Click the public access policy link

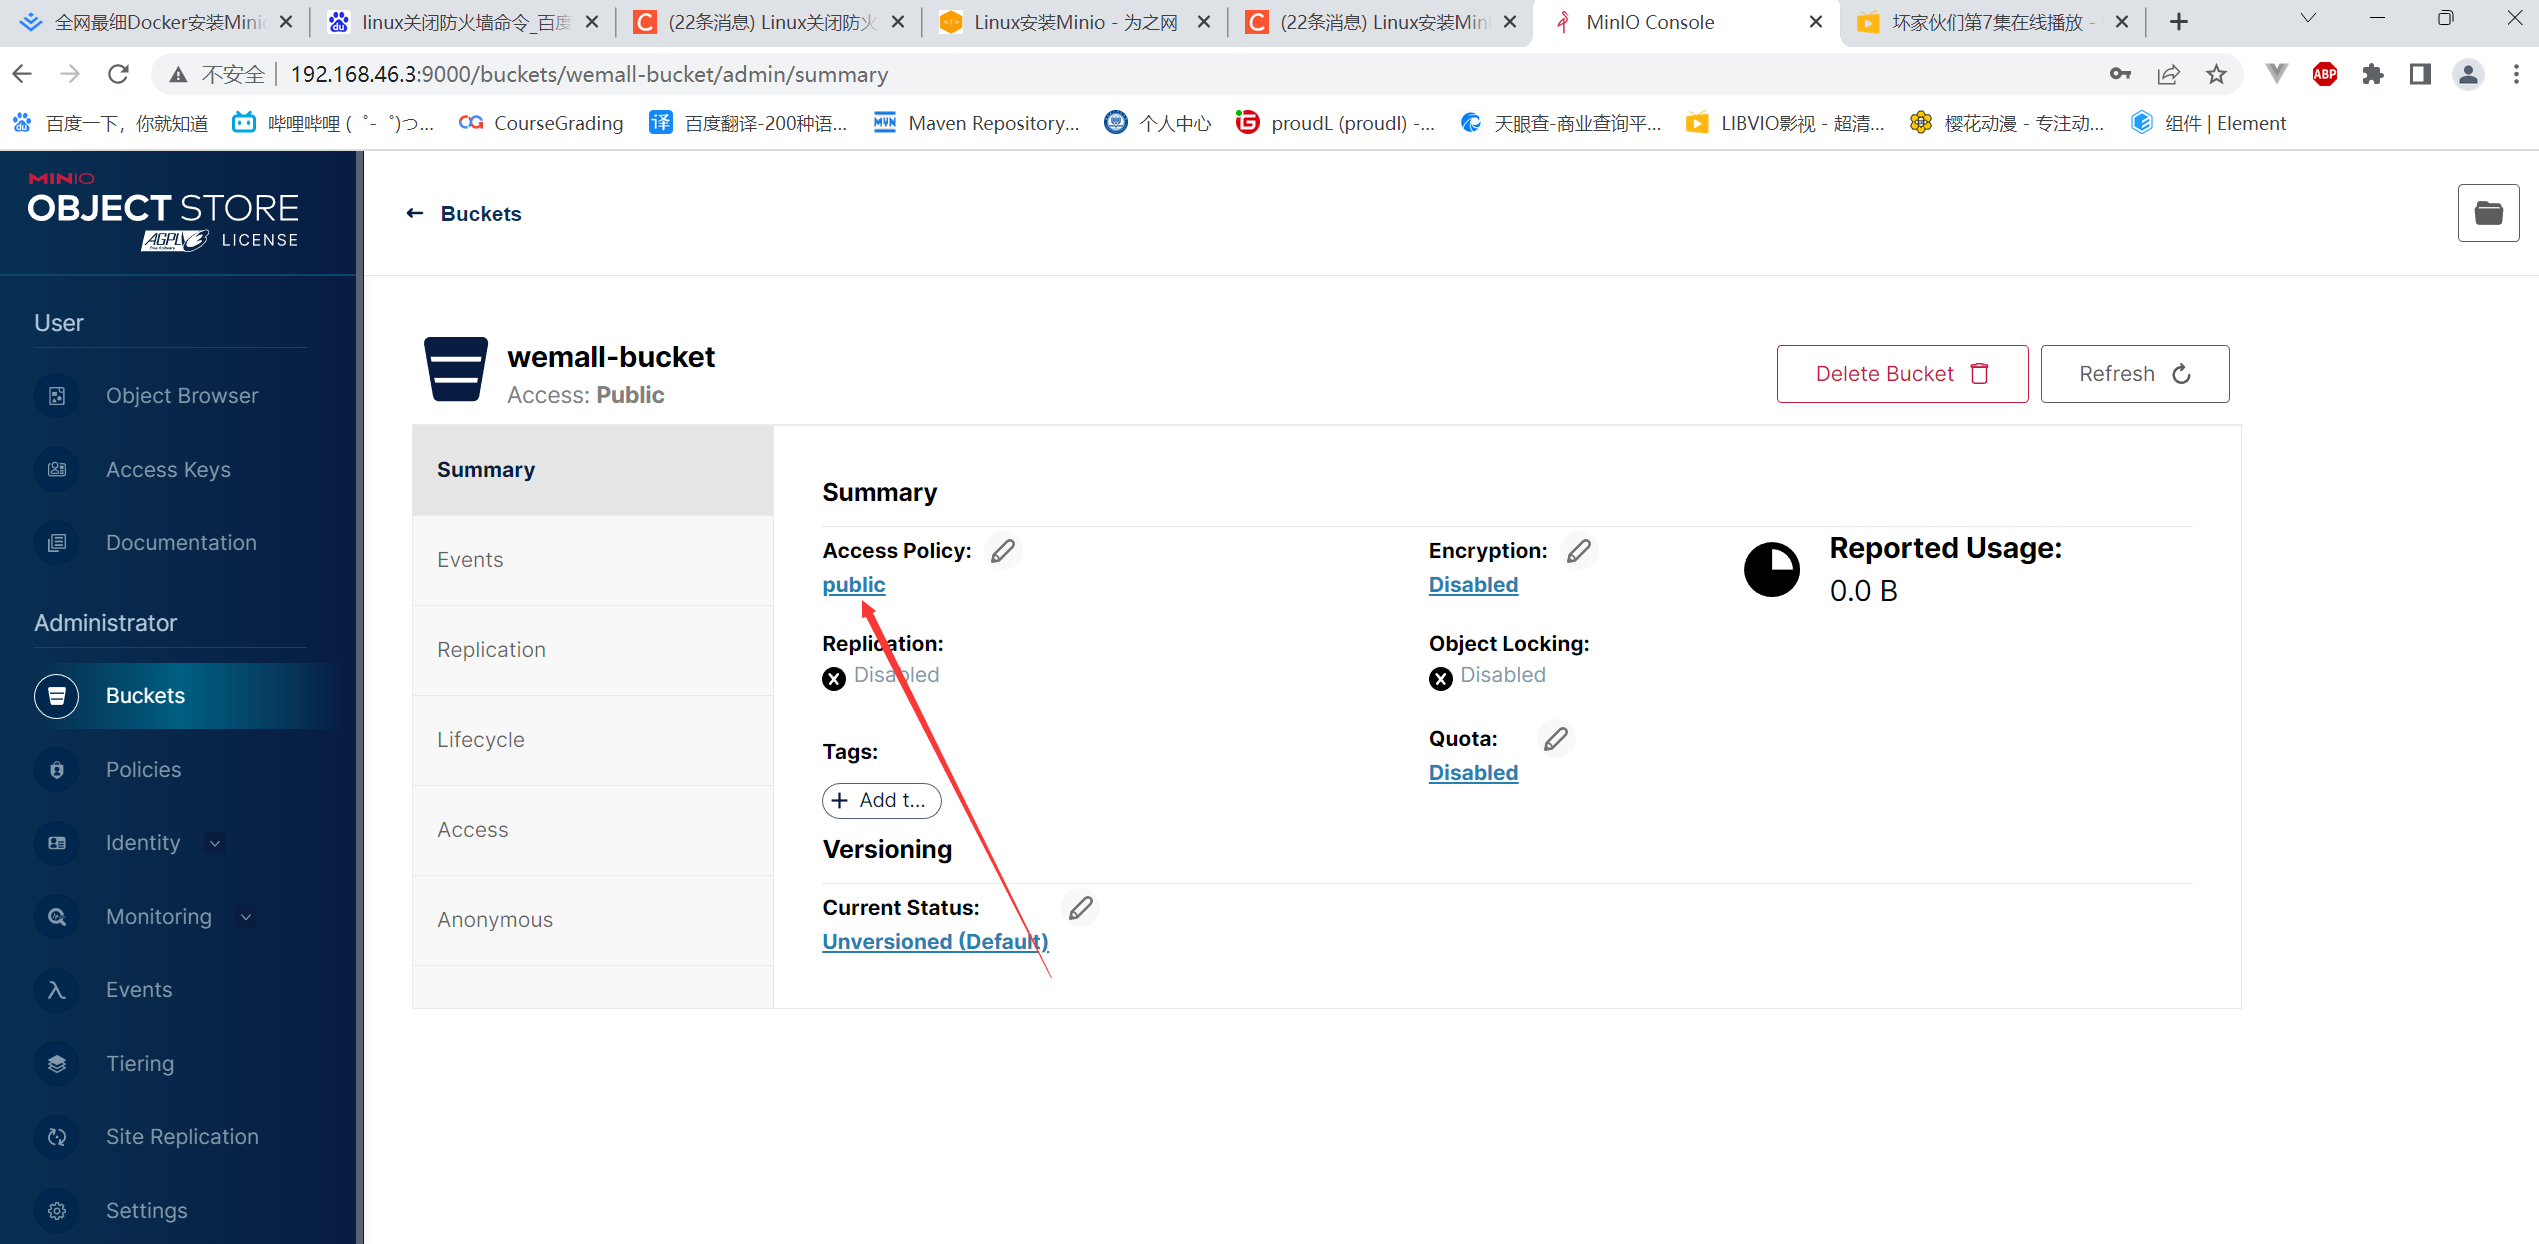pyautogui.click(x=853, y=585)
